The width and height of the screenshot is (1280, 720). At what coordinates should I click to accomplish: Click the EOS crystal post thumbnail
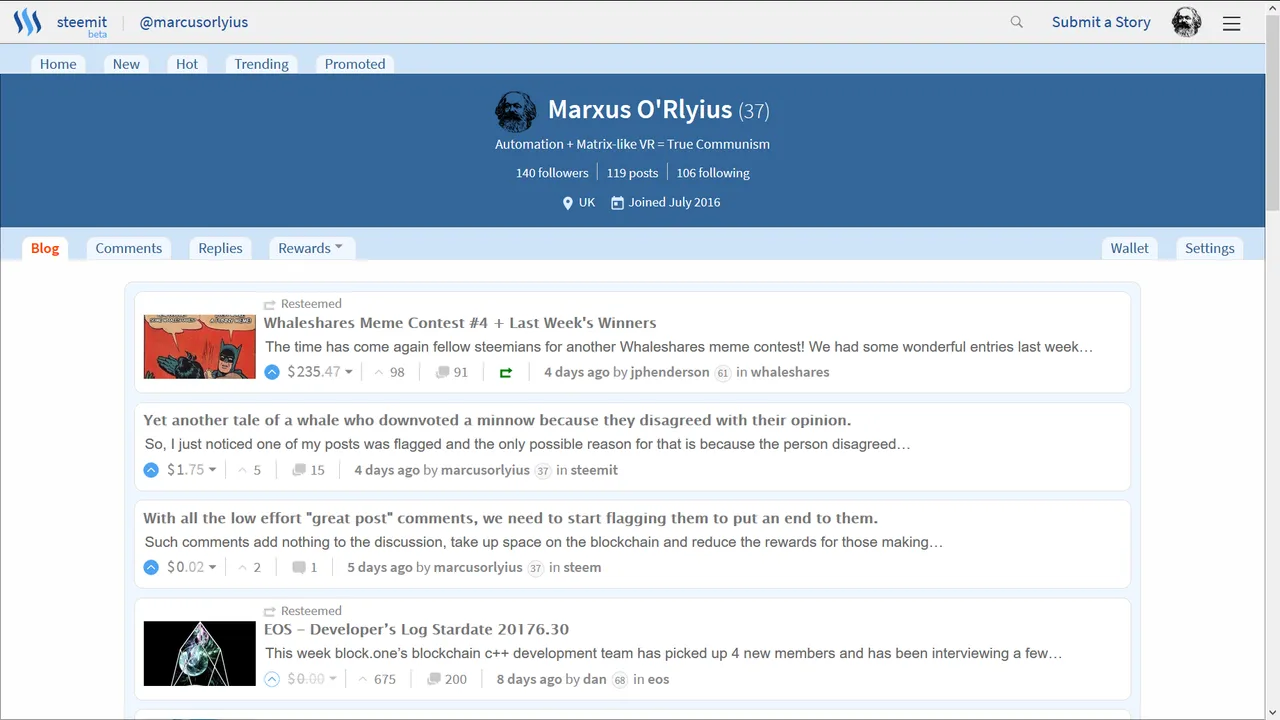coord(200,654)
